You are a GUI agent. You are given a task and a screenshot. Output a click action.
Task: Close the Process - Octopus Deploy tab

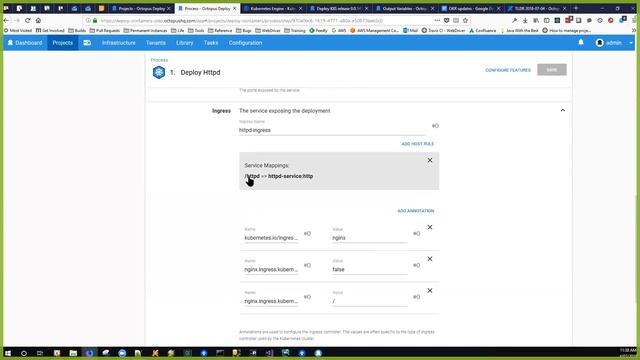click(x=235, y=9)
